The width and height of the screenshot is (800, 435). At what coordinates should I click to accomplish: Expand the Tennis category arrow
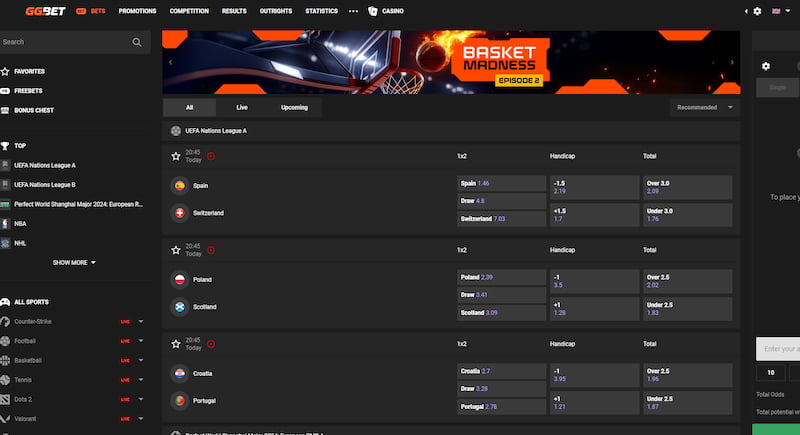tap(141, 380)
